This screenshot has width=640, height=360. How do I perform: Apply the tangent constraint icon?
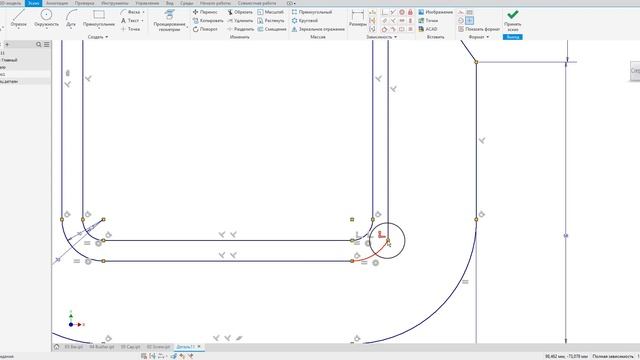click(384, 29)
